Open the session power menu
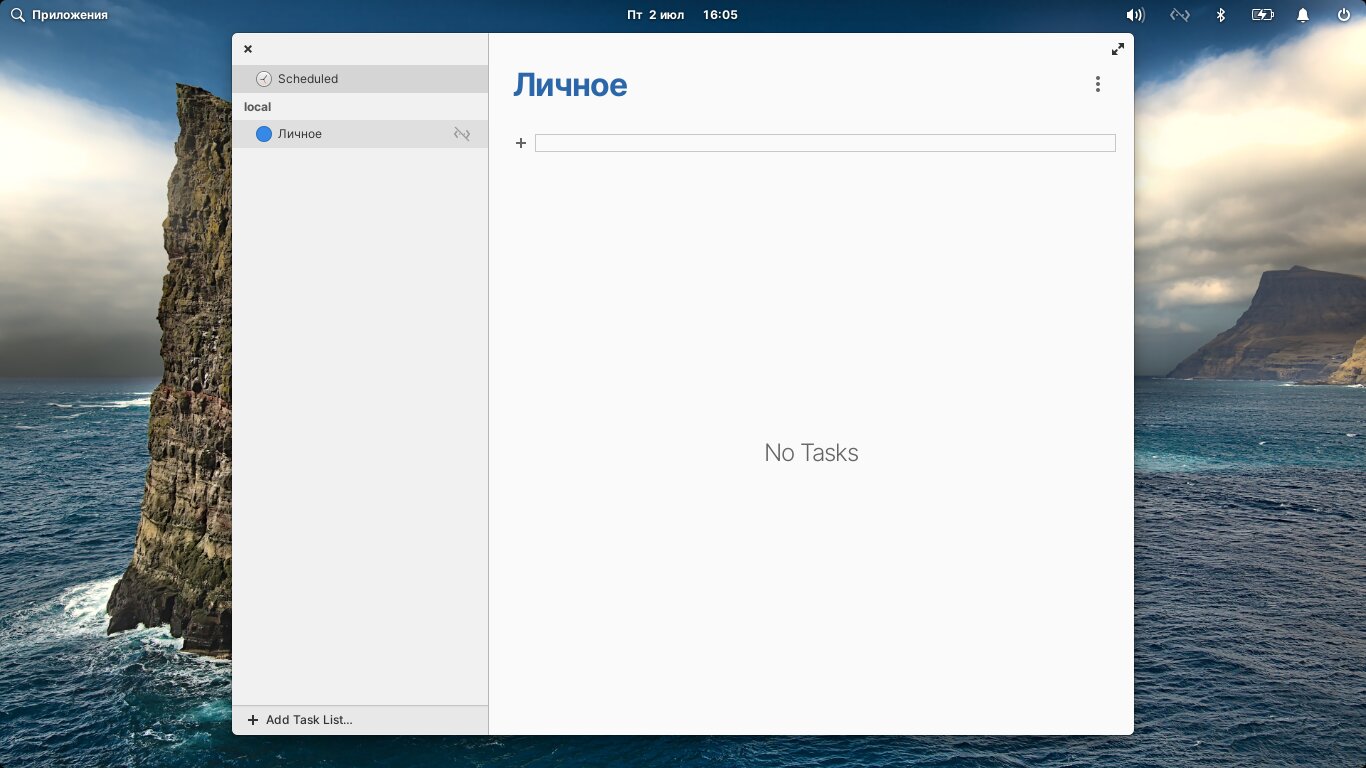 click(1344, 15)
